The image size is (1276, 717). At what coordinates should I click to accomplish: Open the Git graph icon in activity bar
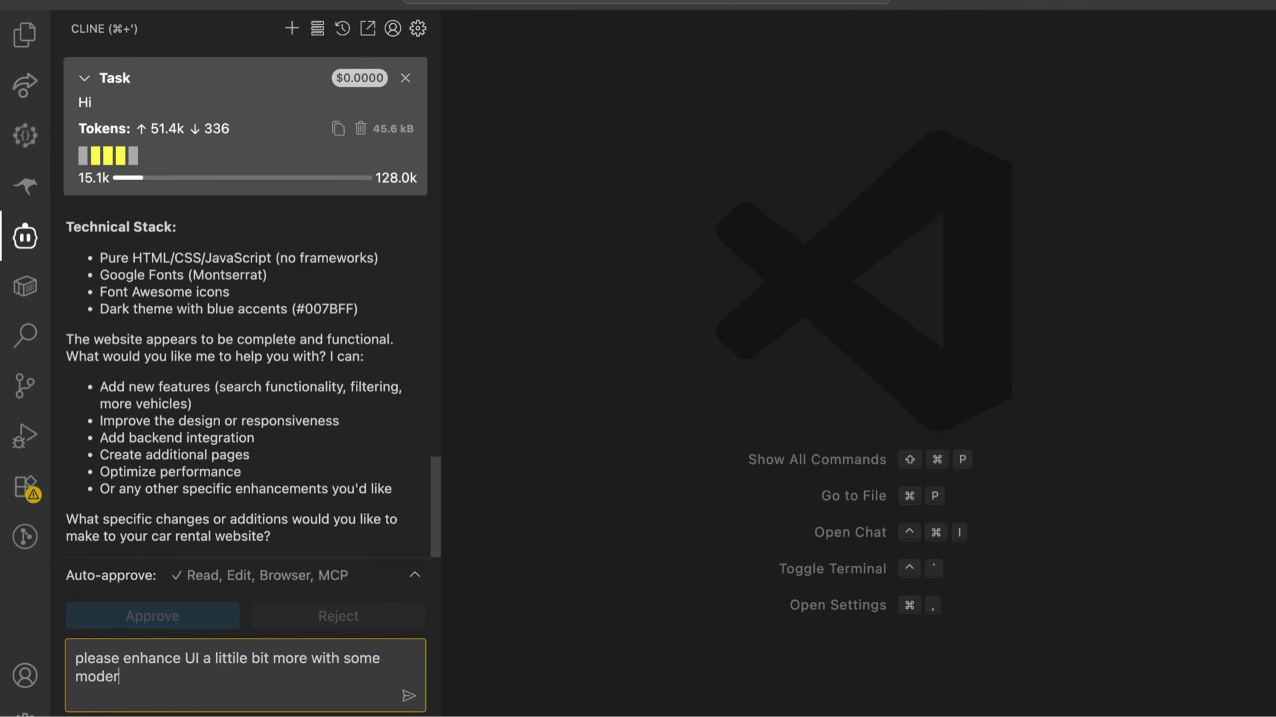pyautogui.click(x=25, y=537)
